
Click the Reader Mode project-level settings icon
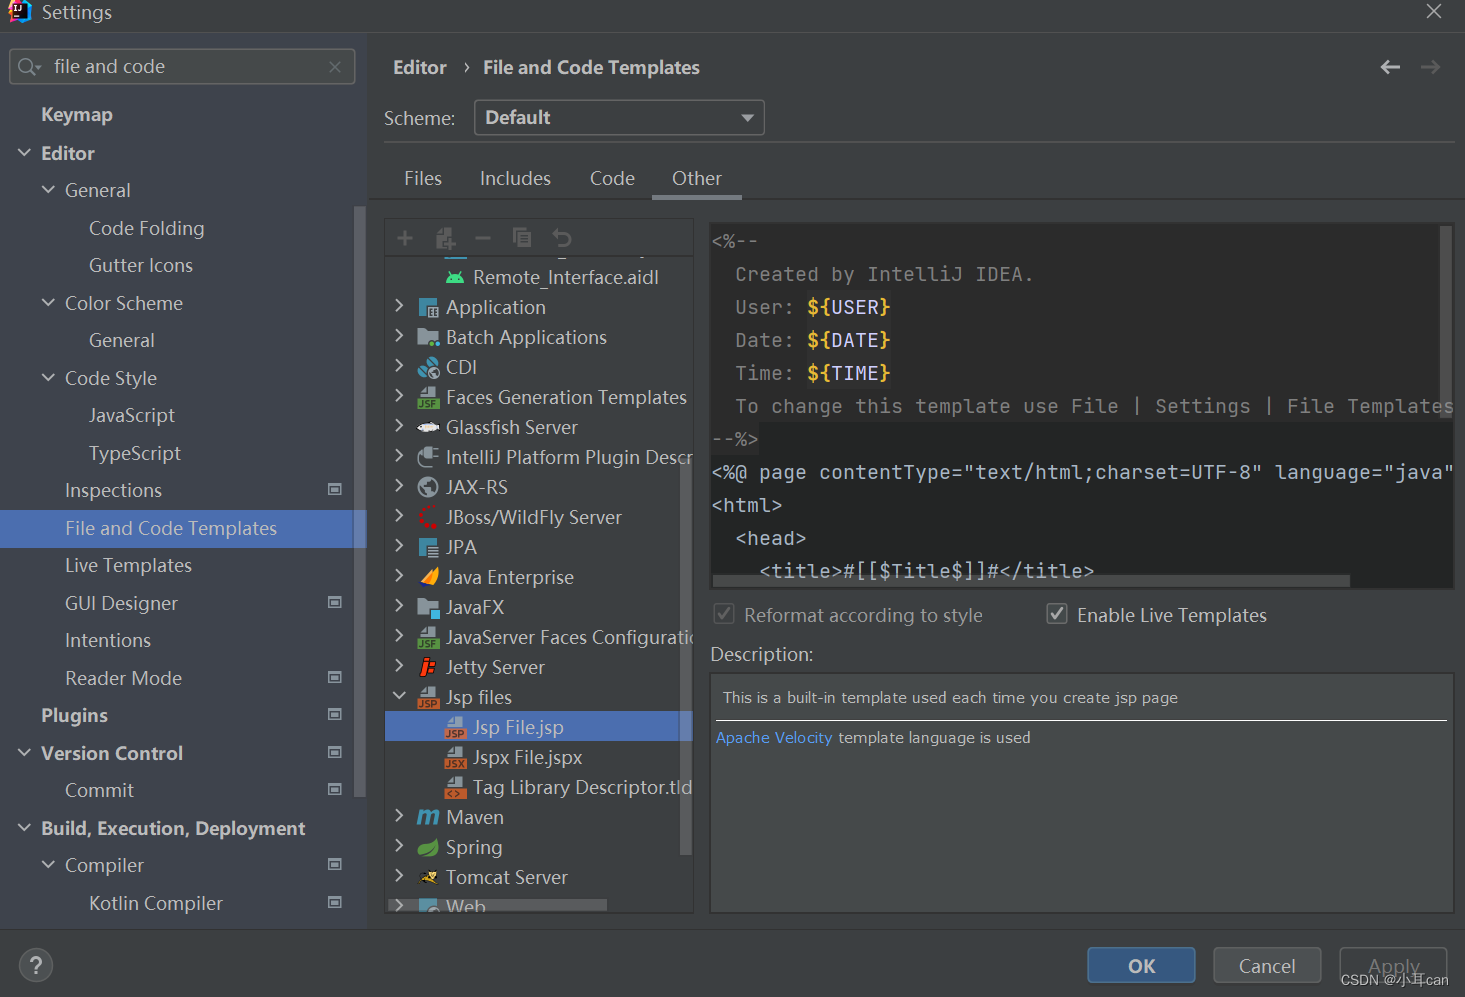(x=335, y=678)
